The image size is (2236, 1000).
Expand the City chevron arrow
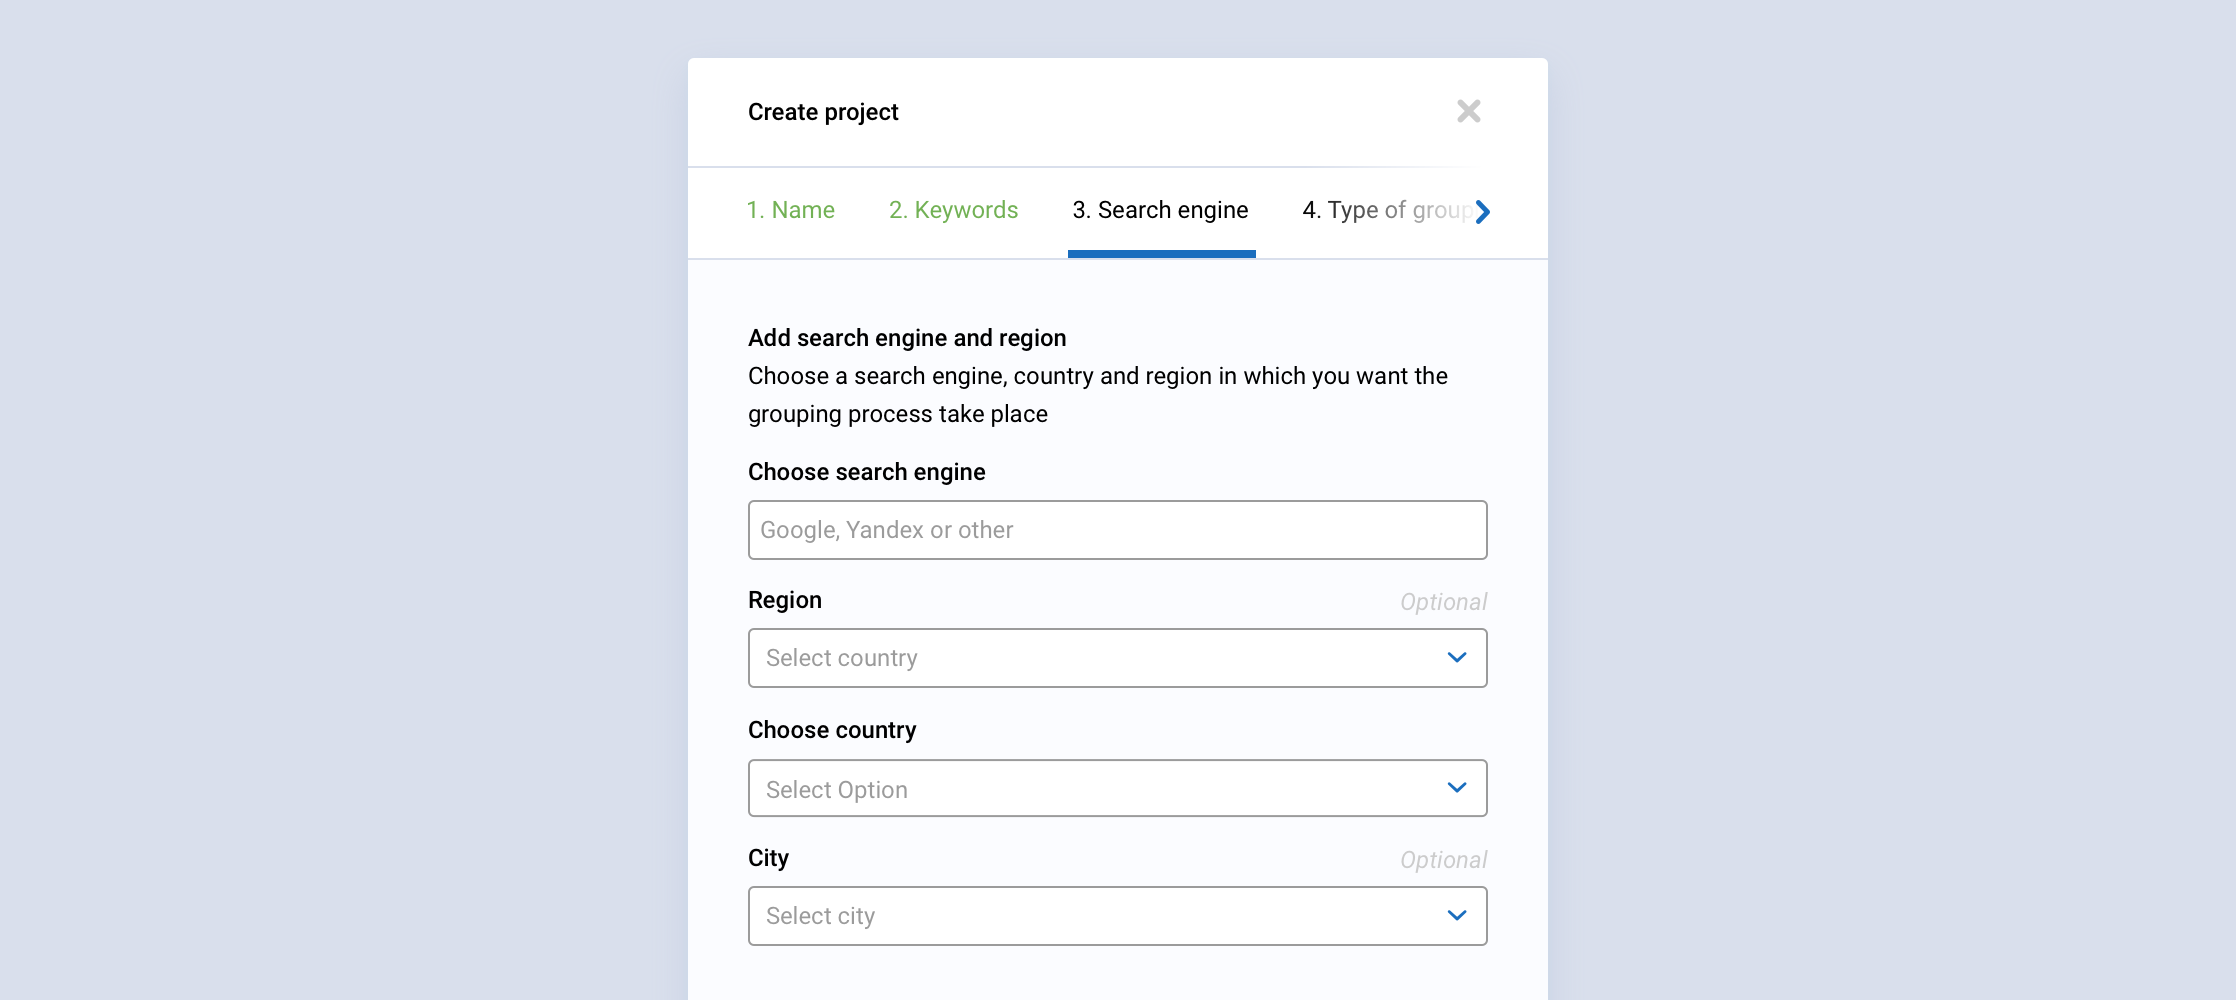click(x=1457, y=915)
